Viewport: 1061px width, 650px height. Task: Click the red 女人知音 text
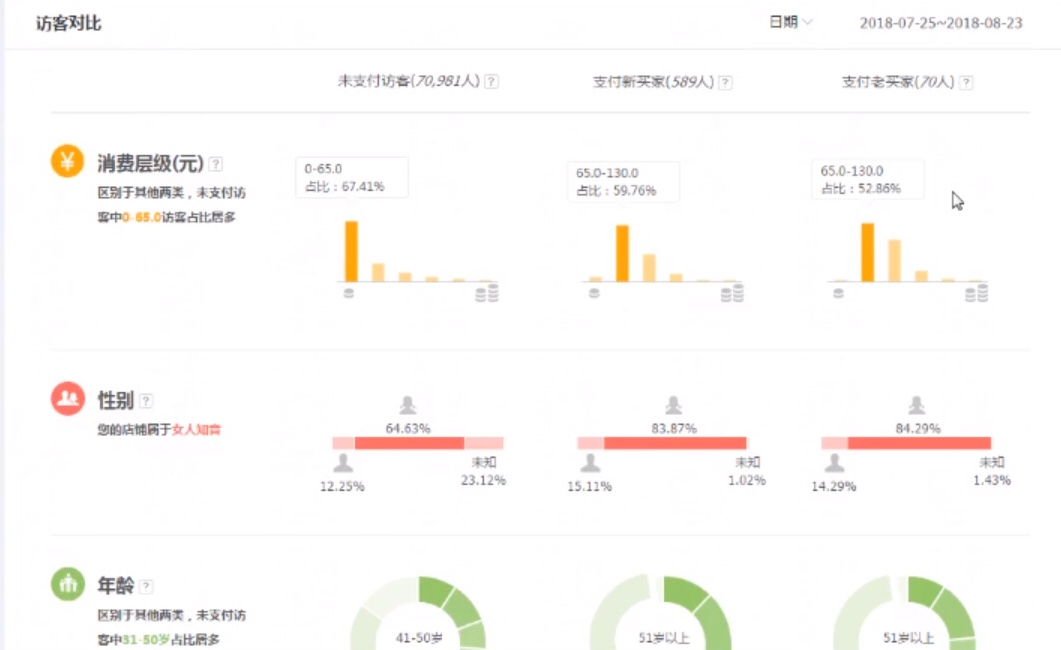196,430
